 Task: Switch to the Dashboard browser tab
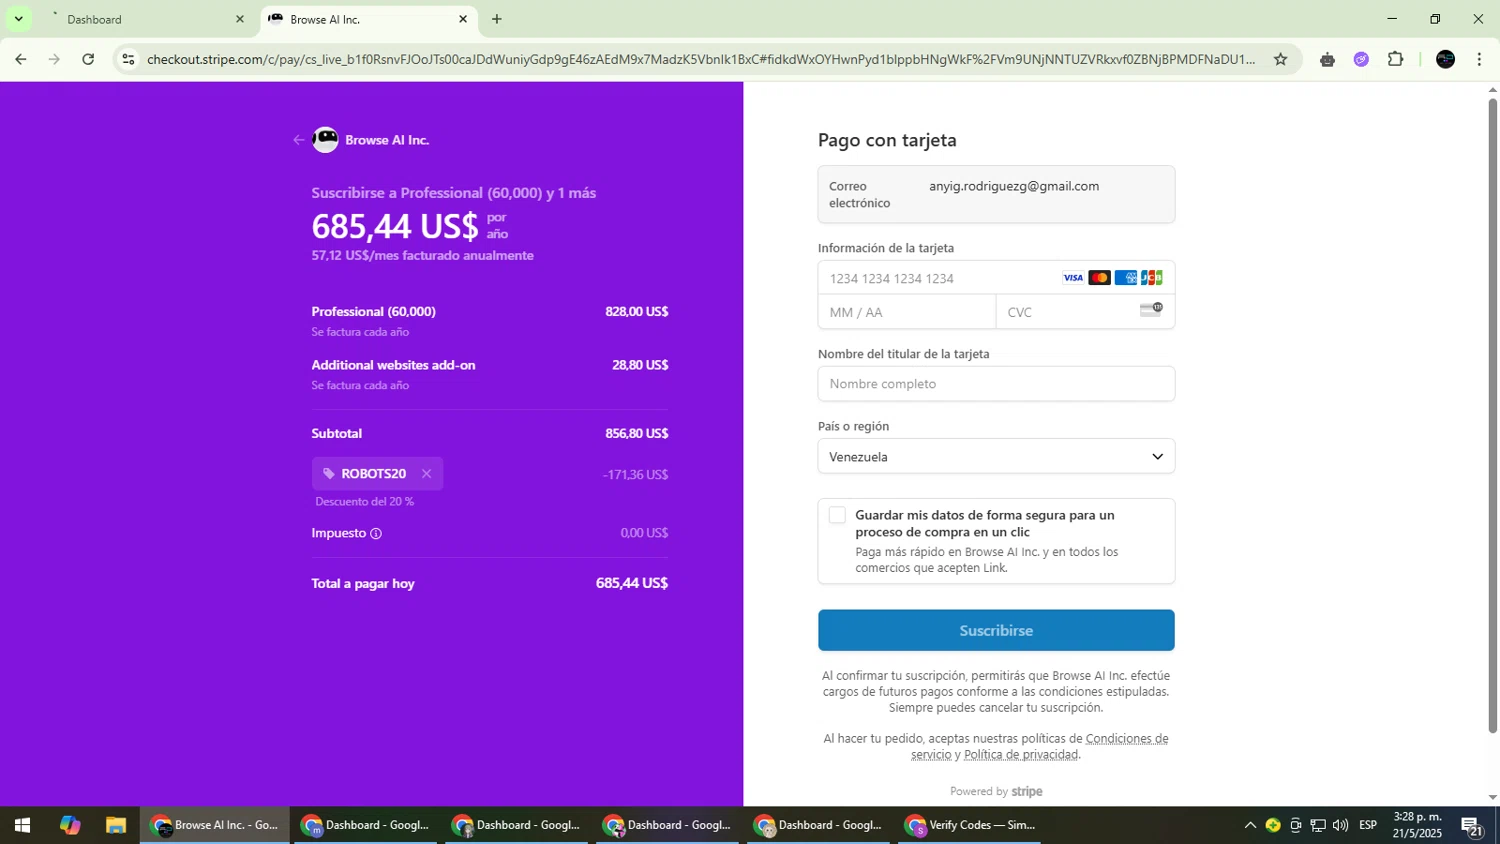pos(145,19)
